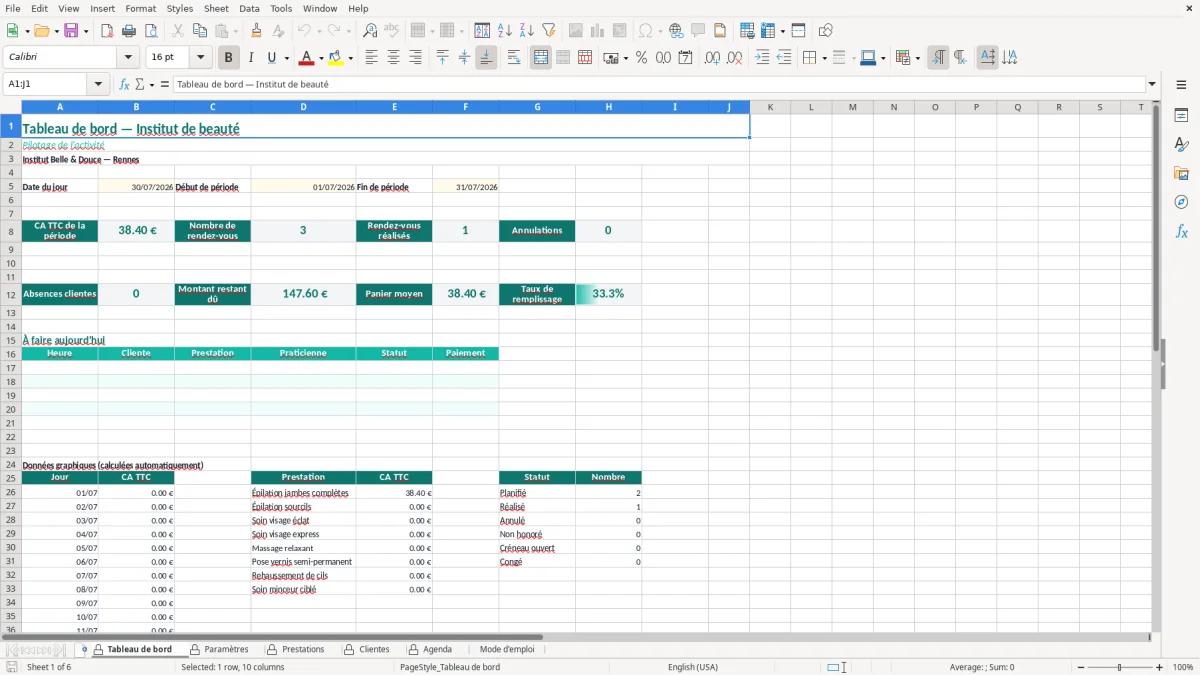Open the Data menu

tap(249, 8)
